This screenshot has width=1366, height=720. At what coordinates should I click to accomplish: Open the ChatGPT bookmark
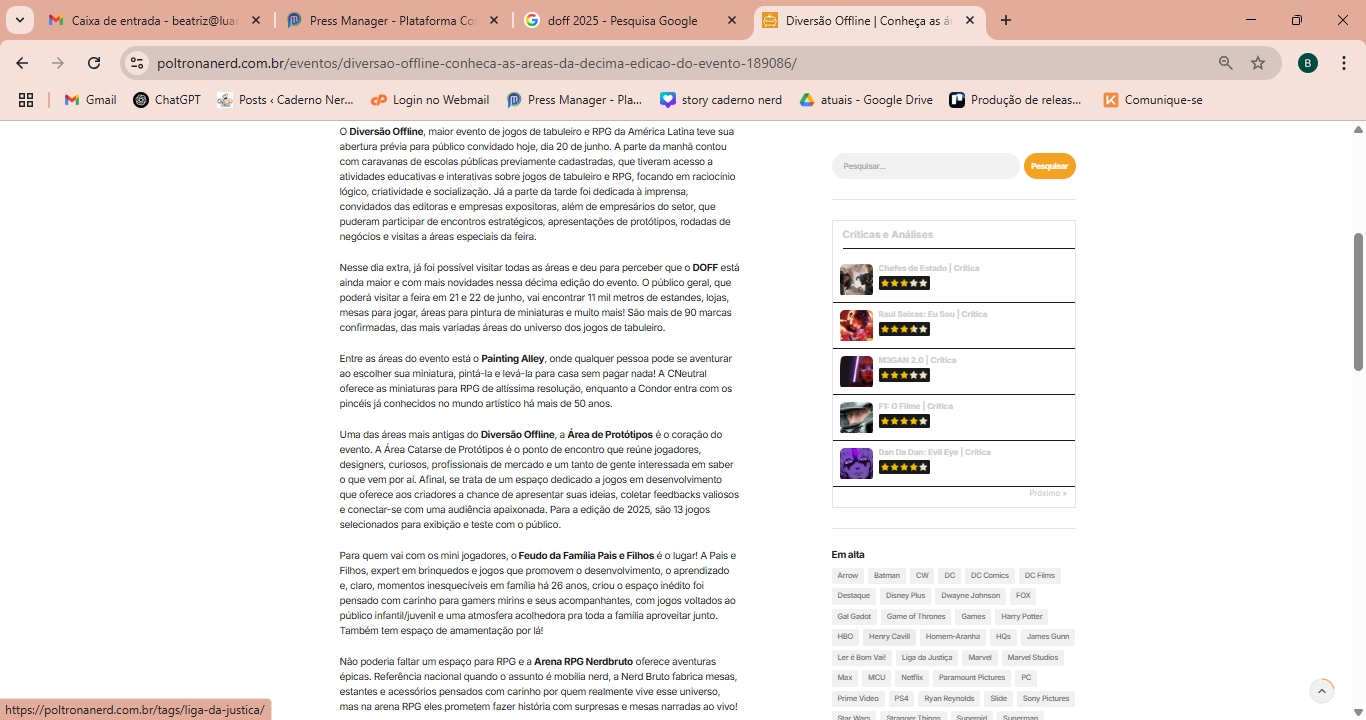[x=167, y=100]
